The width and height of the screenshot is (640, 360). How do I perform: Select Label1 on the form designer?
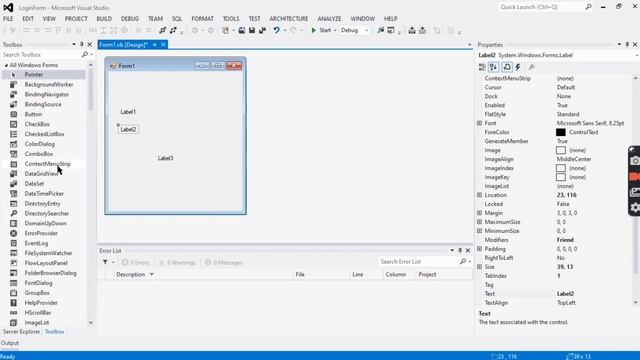coord(128,112)
